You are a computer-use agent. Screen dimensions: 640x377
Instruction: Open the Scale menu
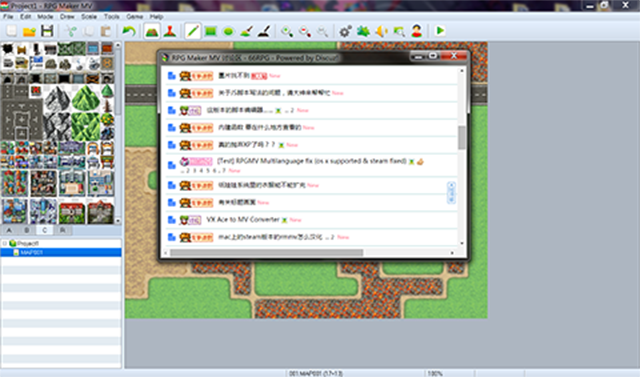(x=89, y=17)
